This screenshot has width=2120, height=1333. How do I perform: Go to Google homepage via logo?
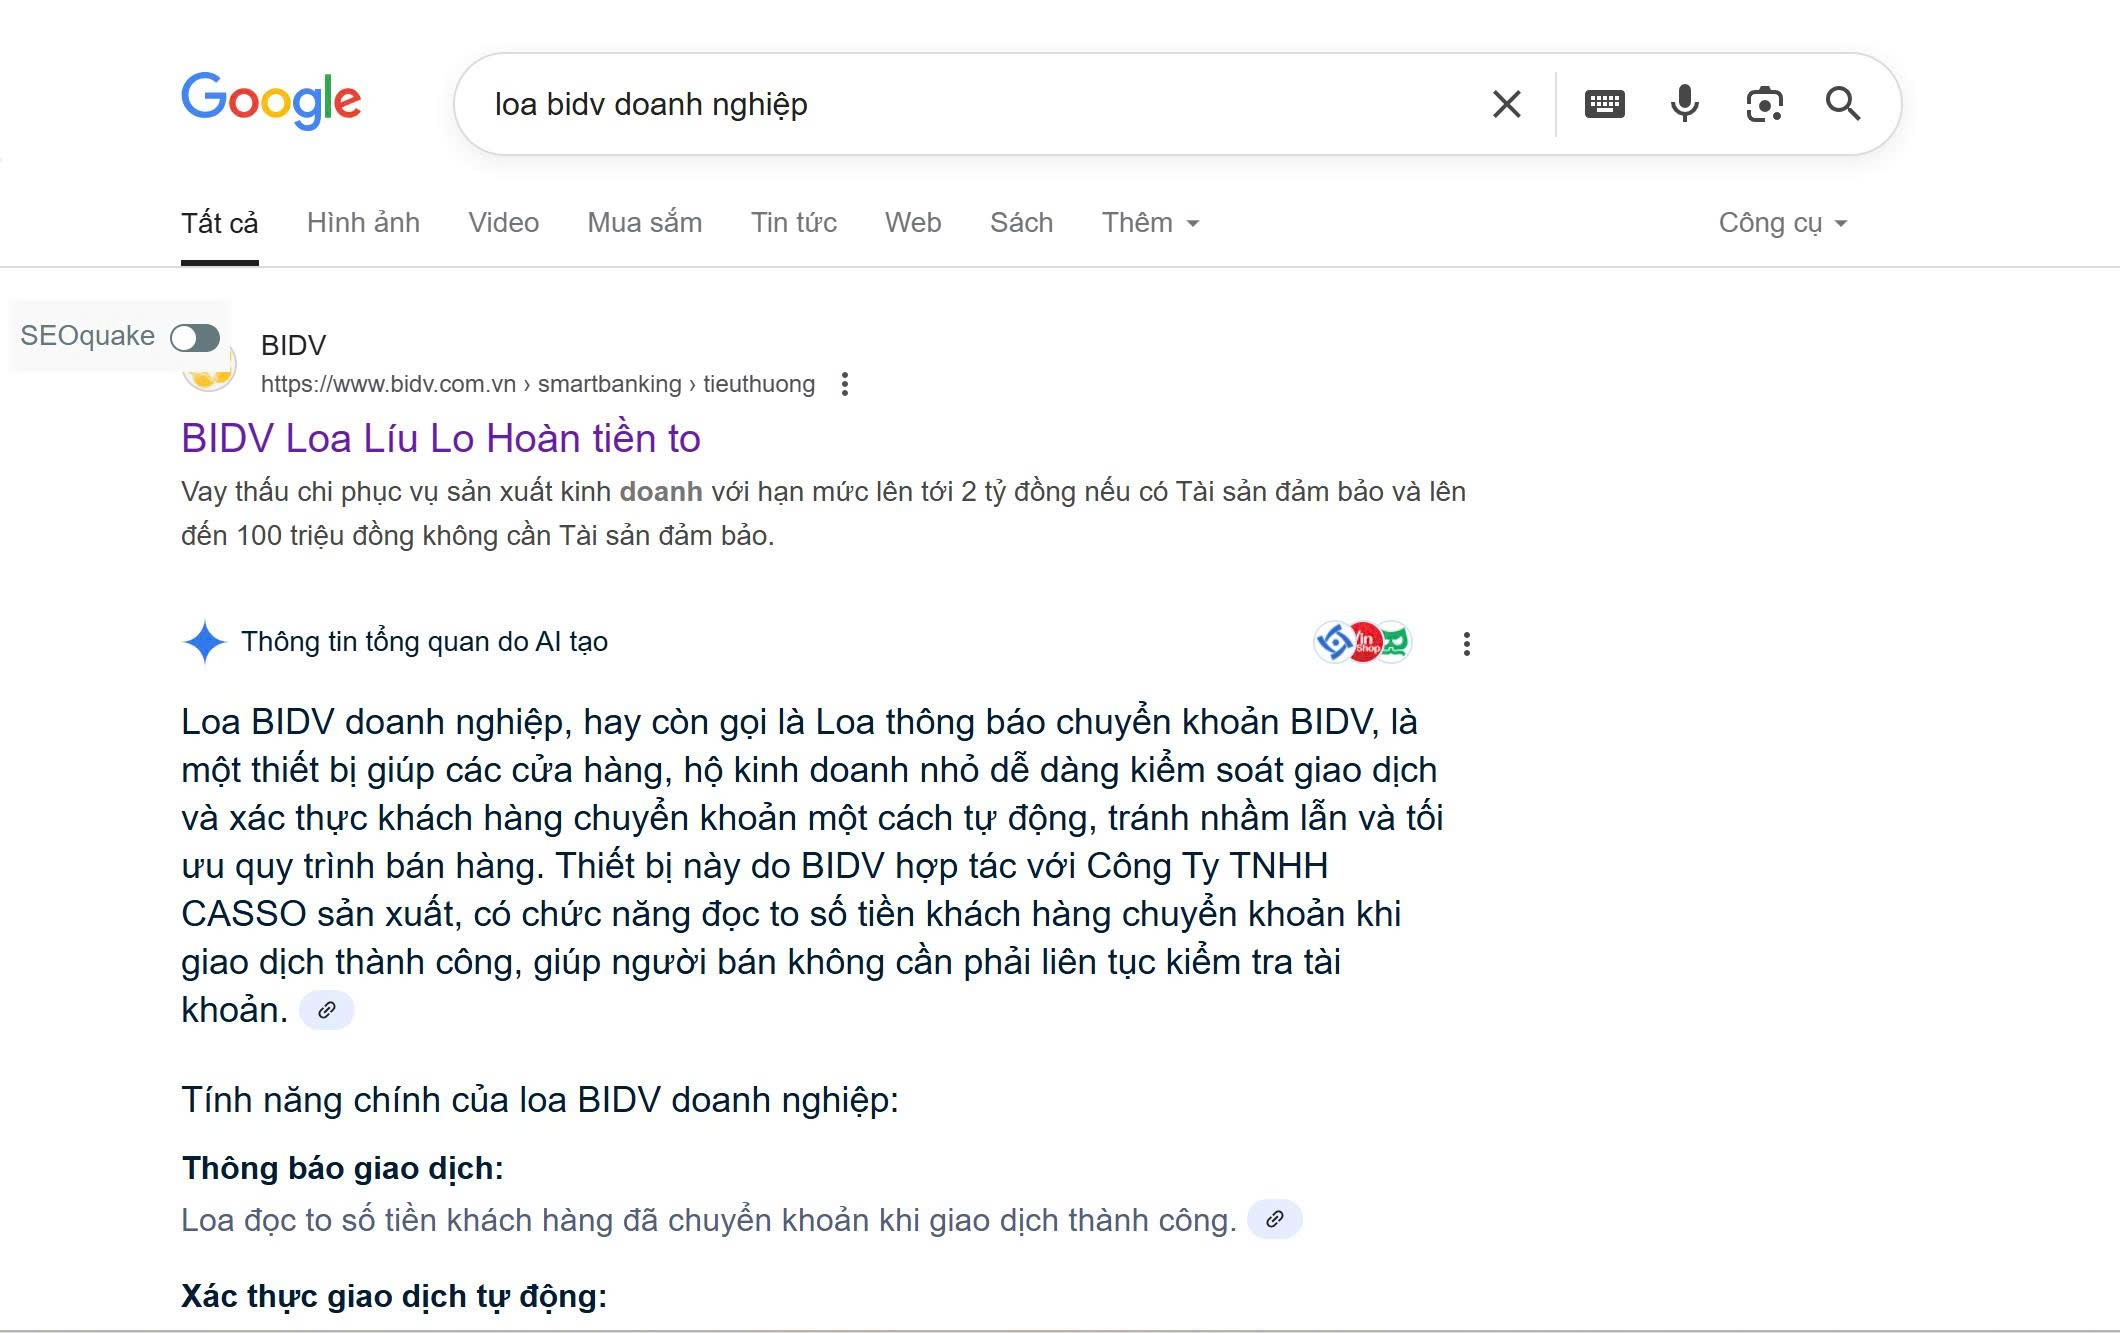[271, 100]
